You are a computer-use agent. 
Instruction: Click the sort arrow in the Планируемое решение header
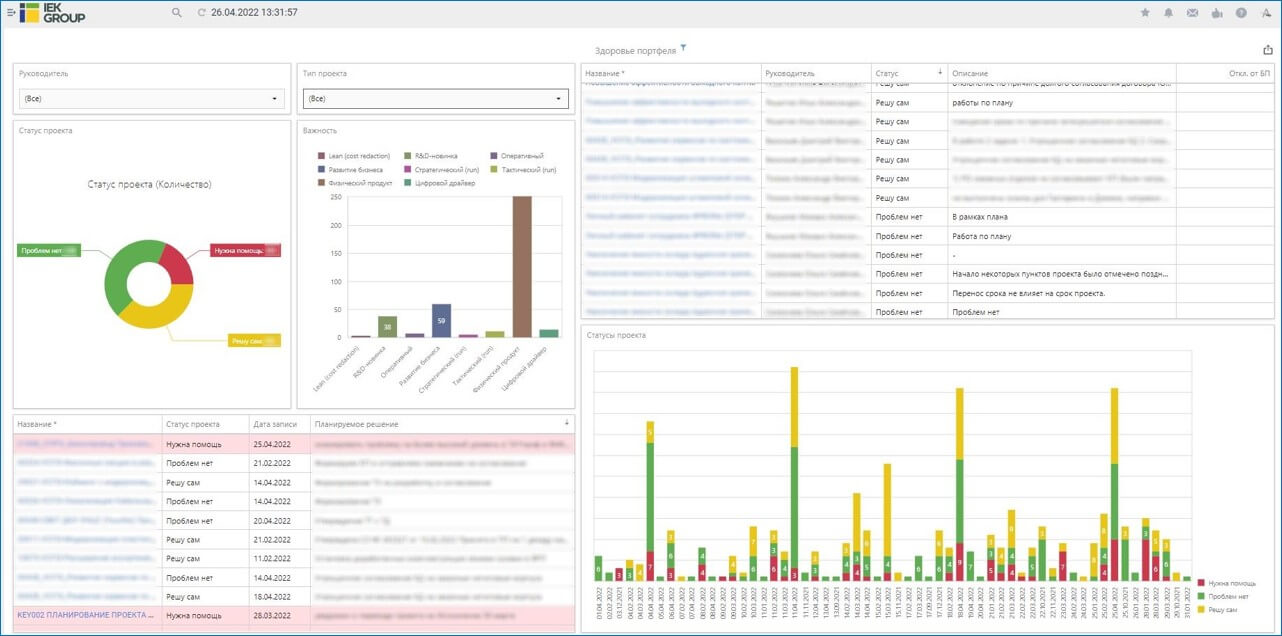567,422
